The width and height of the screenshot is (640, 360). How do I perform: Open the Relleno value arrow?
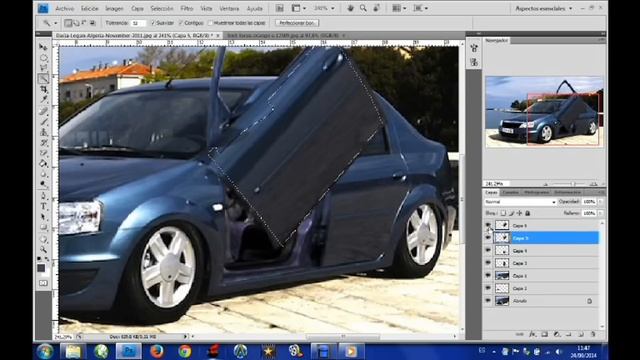tap(600, 213)
